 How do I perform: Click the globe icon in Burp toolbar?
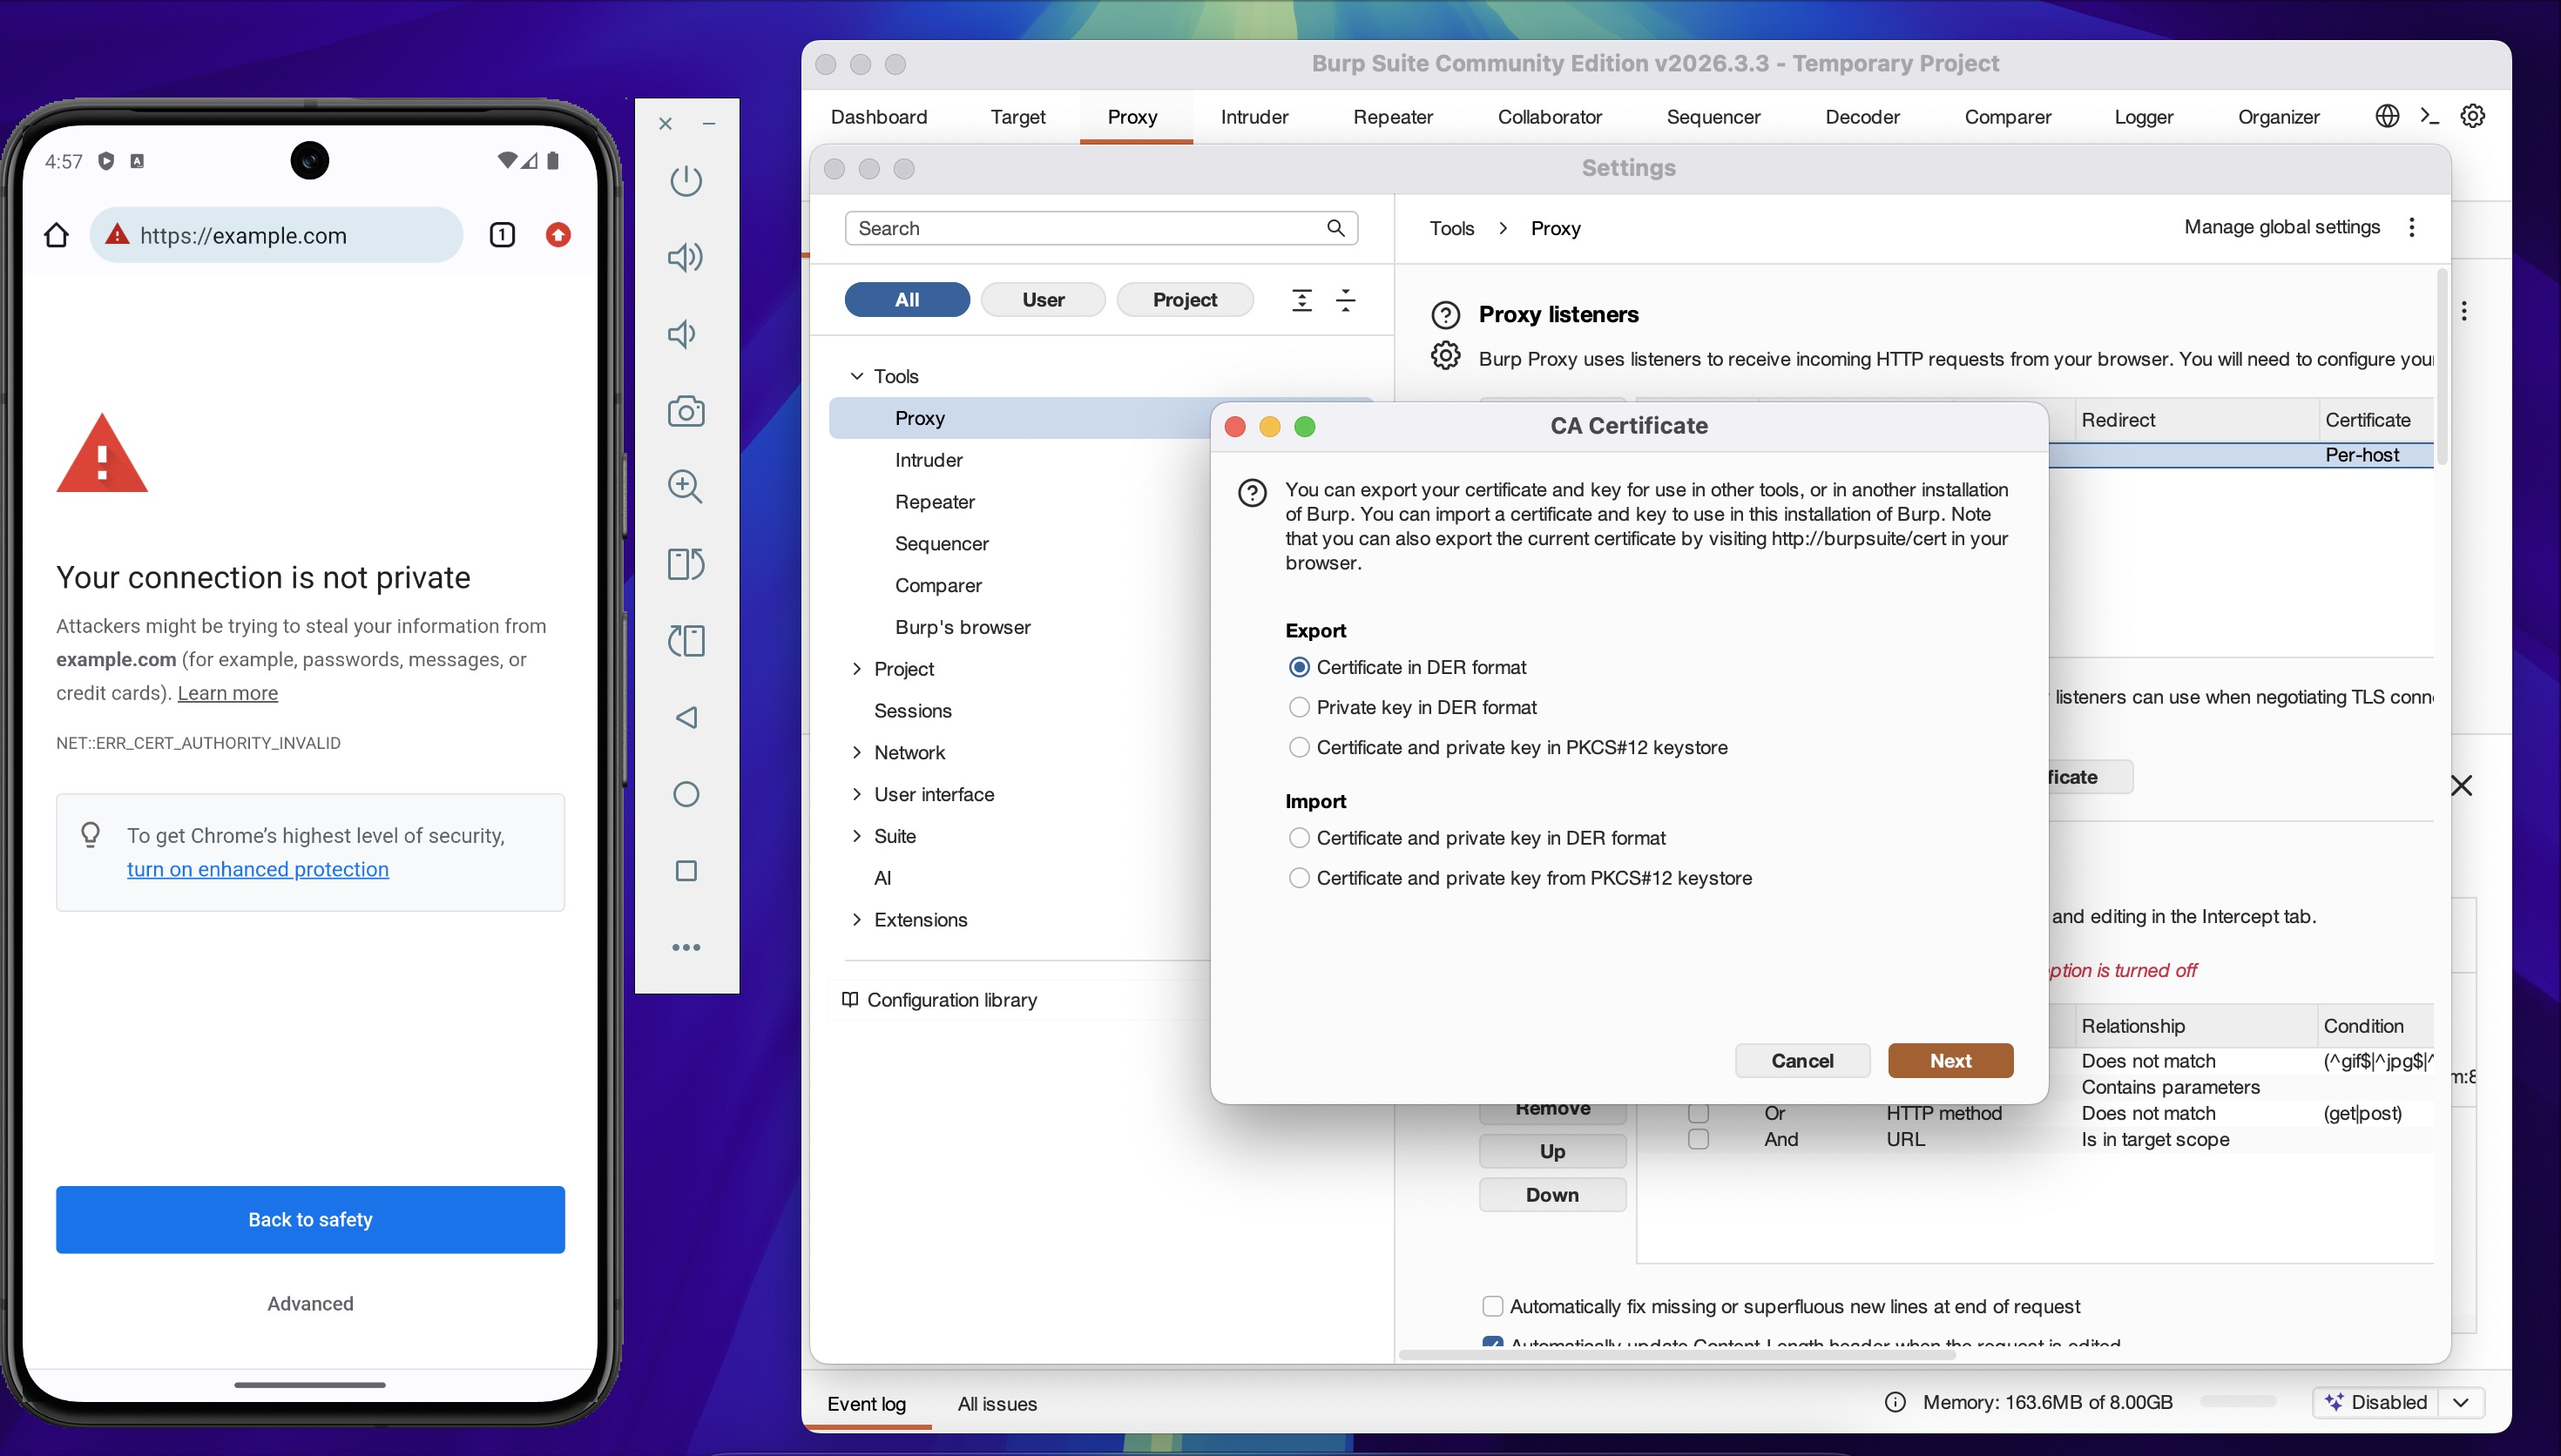pos(2387,116)
